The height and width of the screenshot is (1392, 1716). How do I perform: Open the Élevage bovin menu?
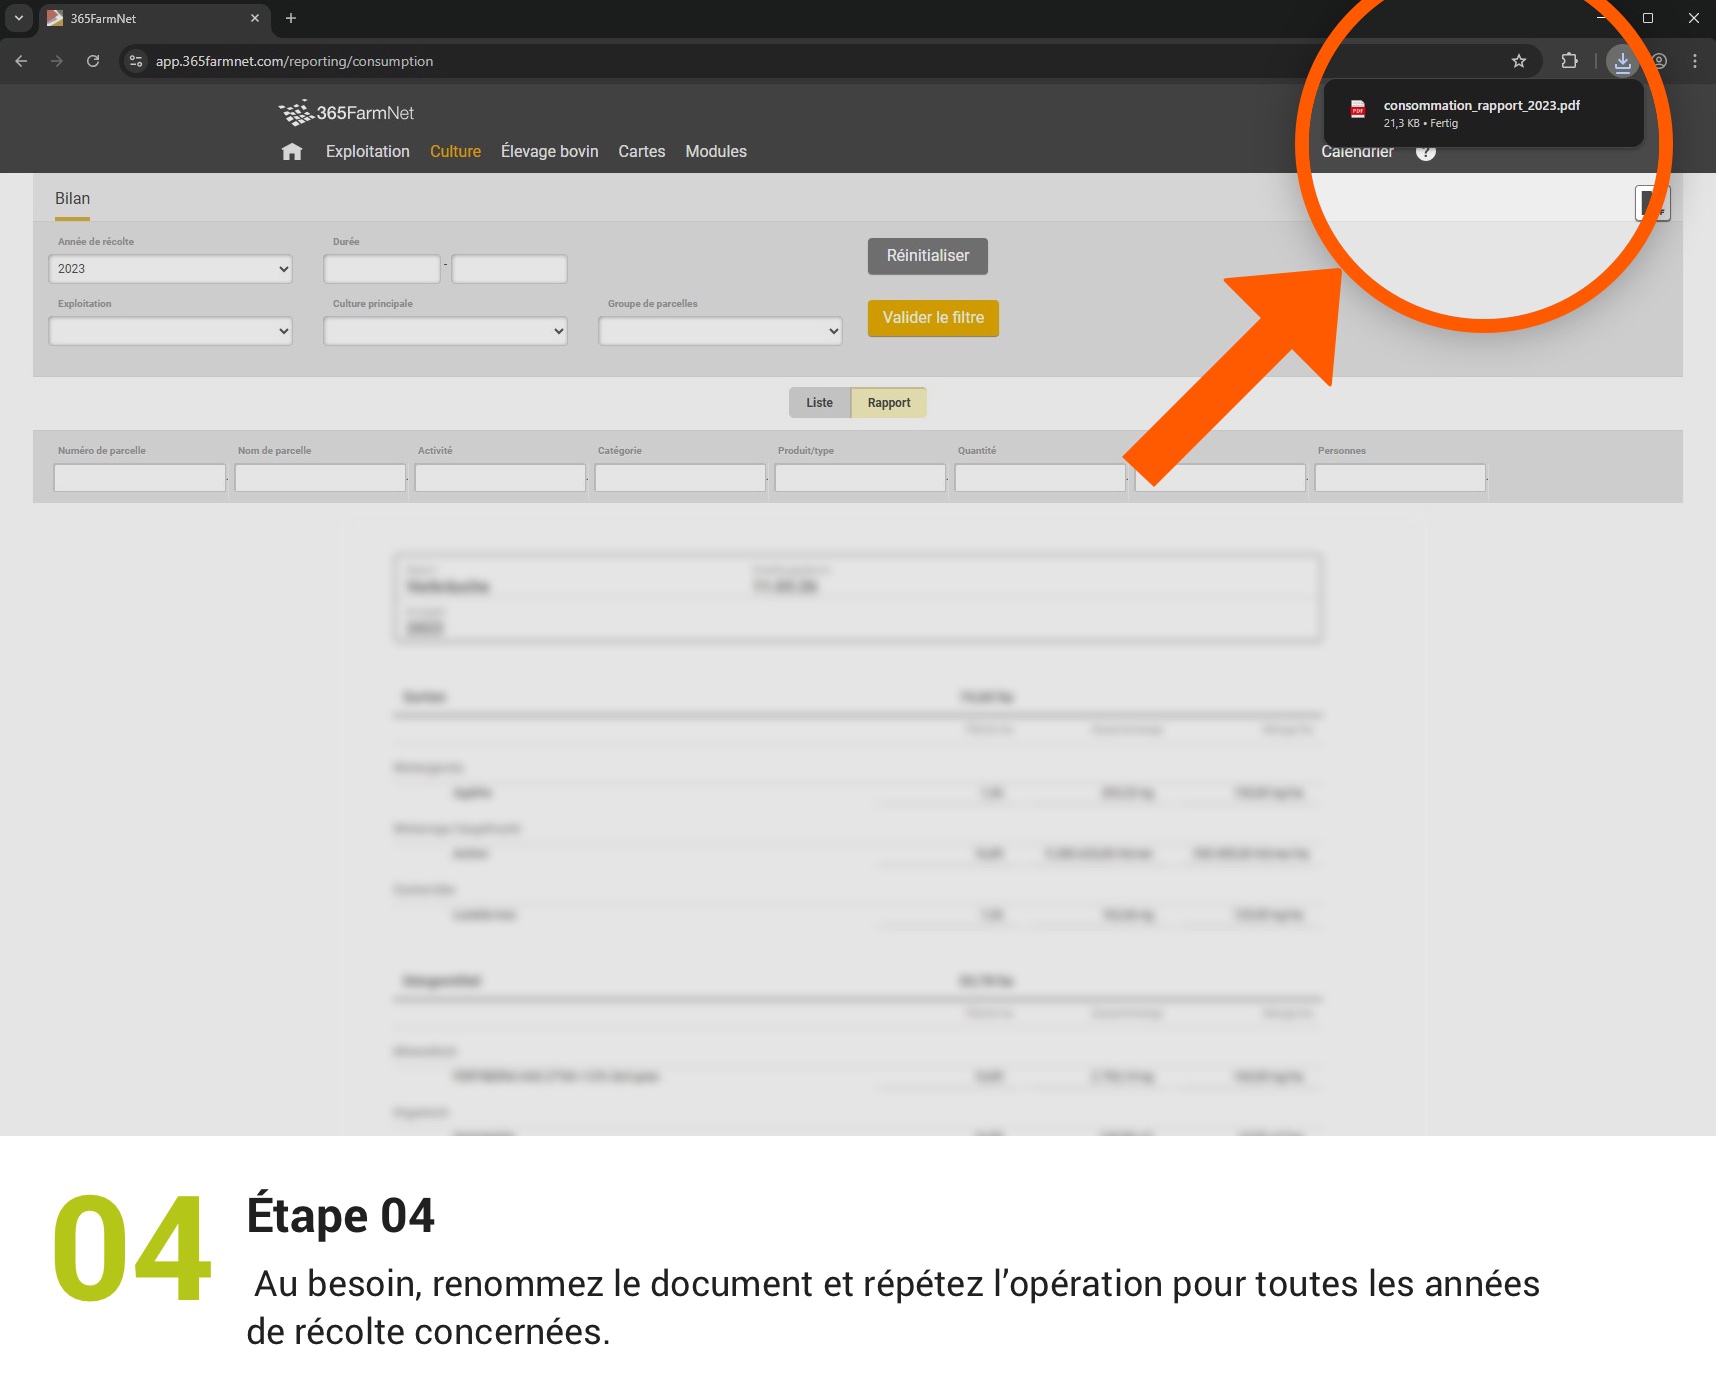click(549, 152)
